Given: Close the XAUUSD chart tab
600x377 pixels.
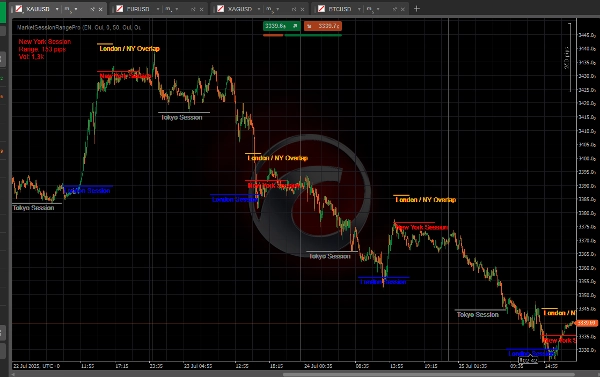Looking at the screenshot, I should (x=101, y=9).
